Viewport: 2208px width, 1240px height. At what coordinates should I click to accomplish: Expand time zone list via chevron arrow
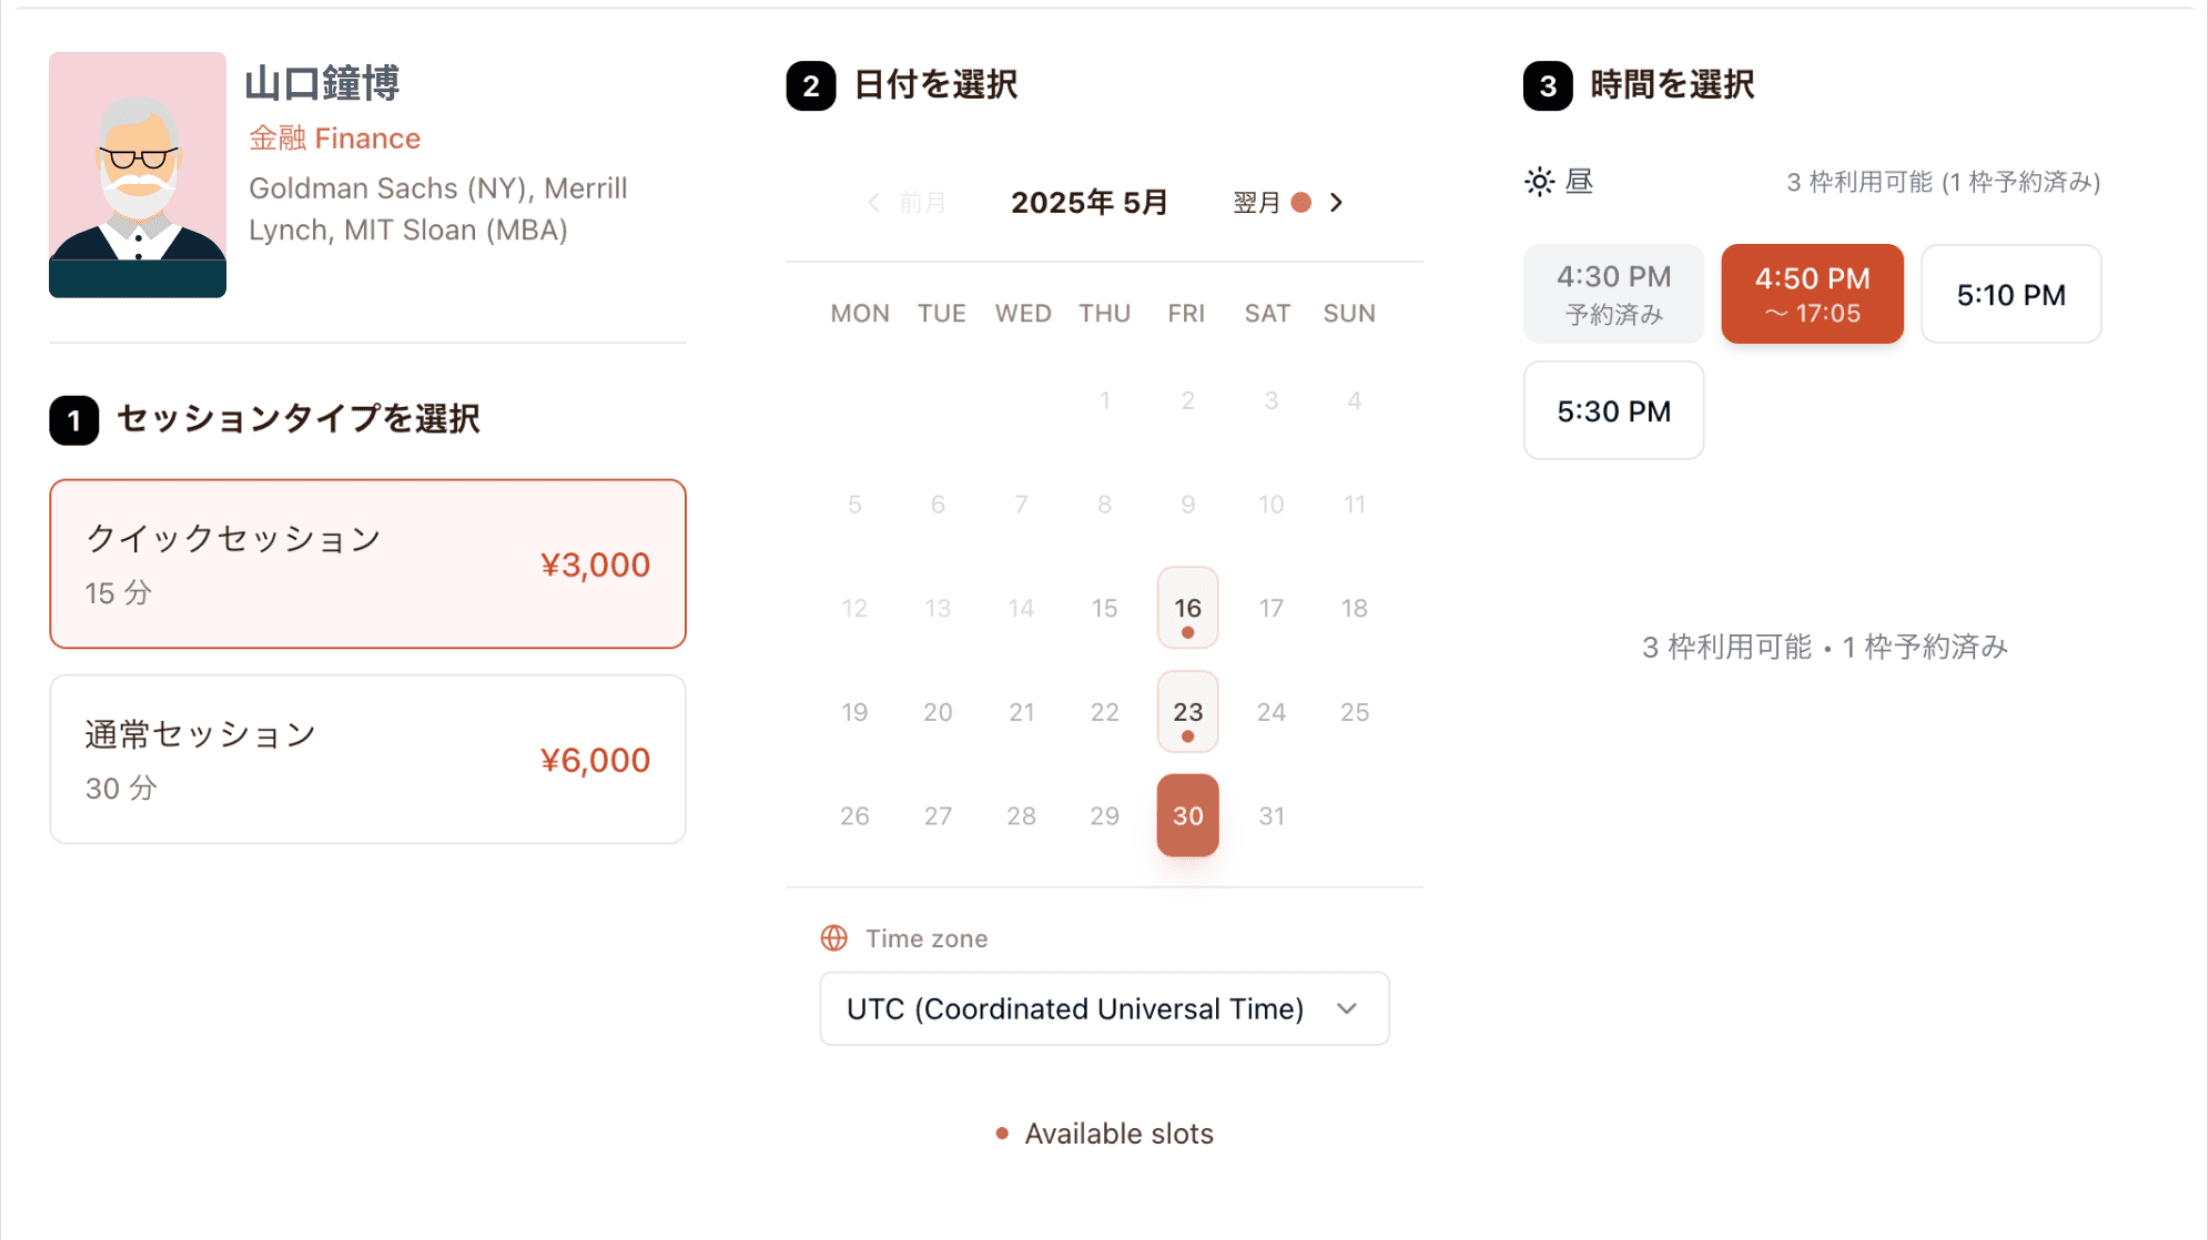click(1347, 1009)
